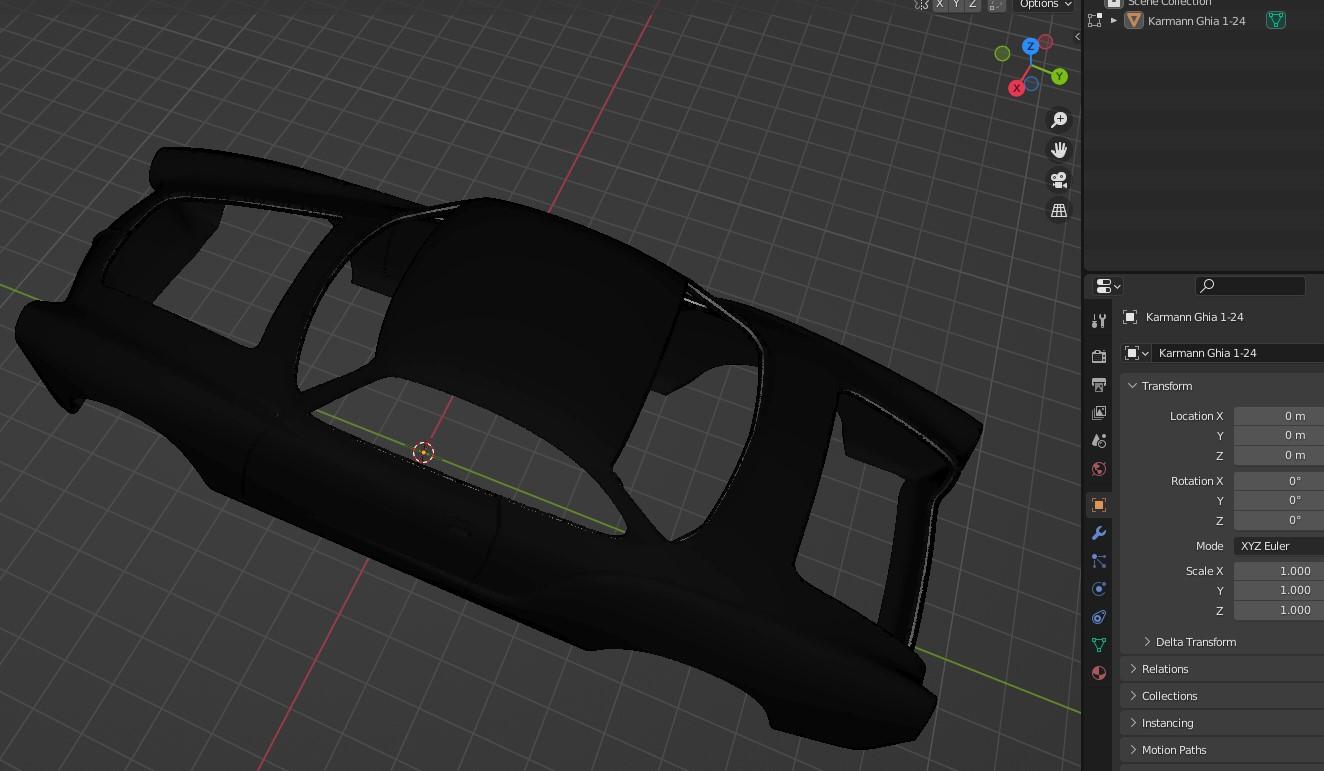
Task: Click the Scale Y field
Action: pos(1279,590)
